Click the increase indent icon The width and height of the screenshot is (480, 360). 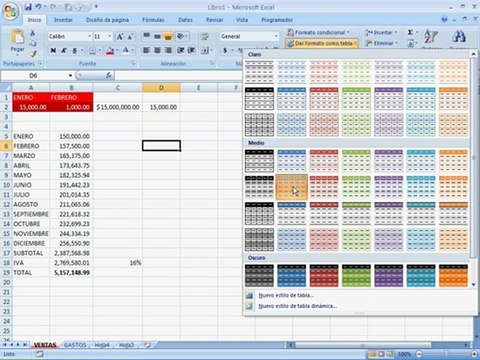point(191,51)
